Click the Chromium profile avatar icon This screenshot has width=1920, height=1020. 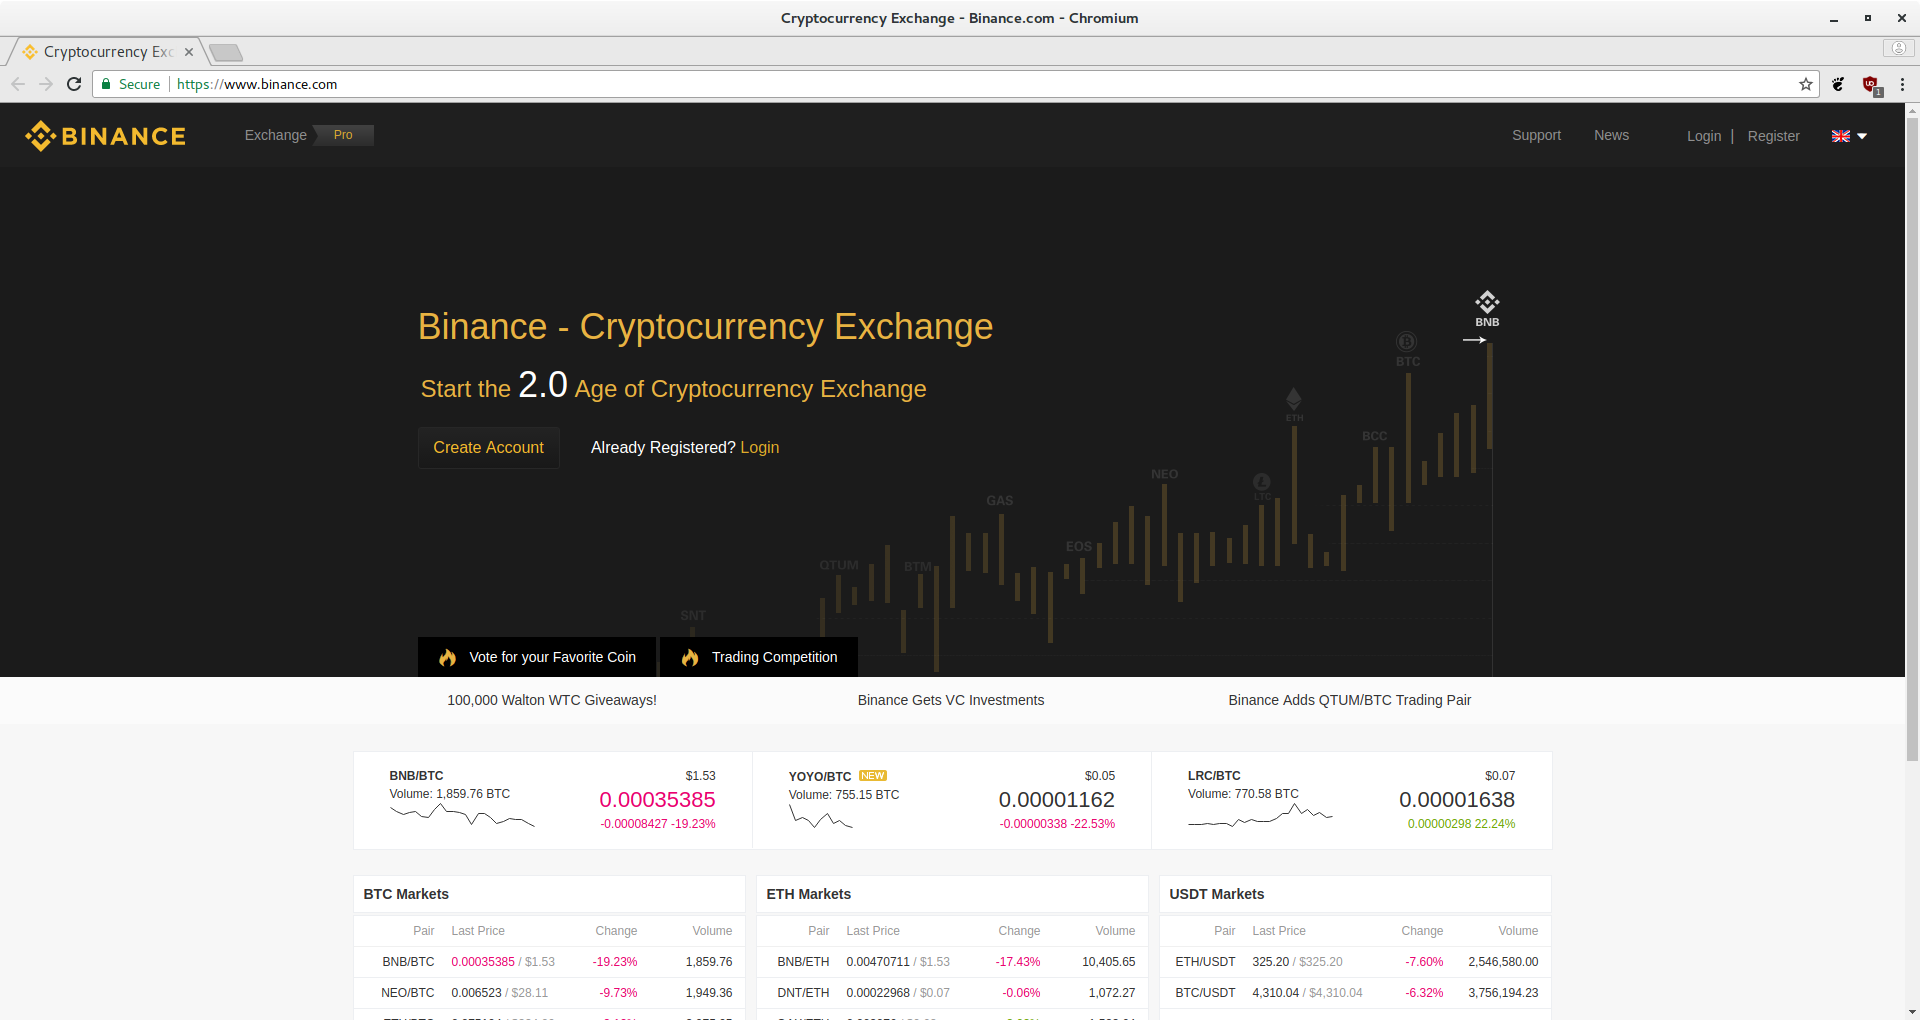(1898, 48)
